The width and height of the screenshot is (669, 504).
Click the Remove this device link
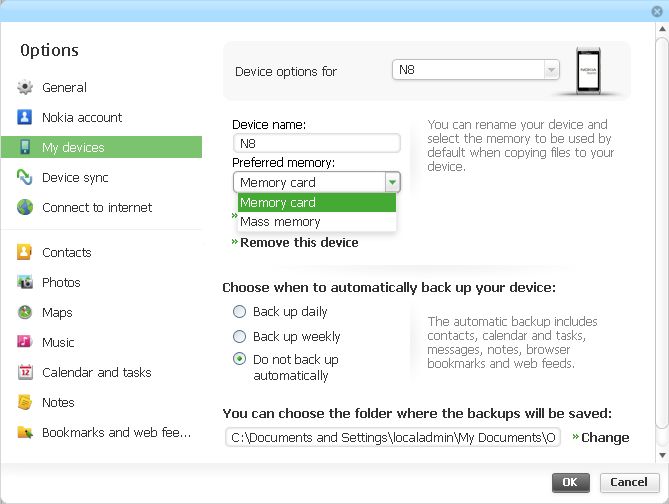tap(299, 242)
